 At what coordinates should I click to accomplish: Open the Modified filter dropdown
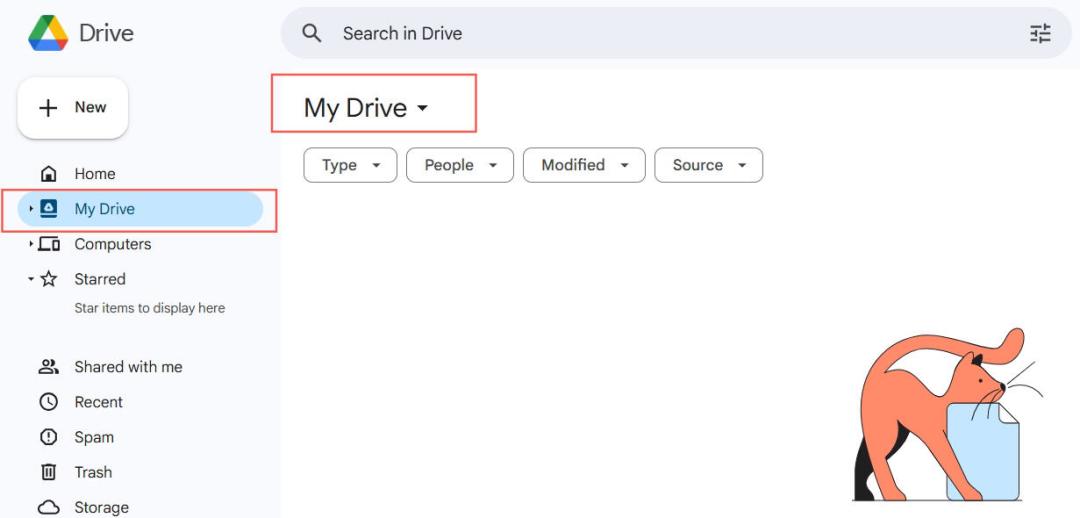tap(584, 165)
